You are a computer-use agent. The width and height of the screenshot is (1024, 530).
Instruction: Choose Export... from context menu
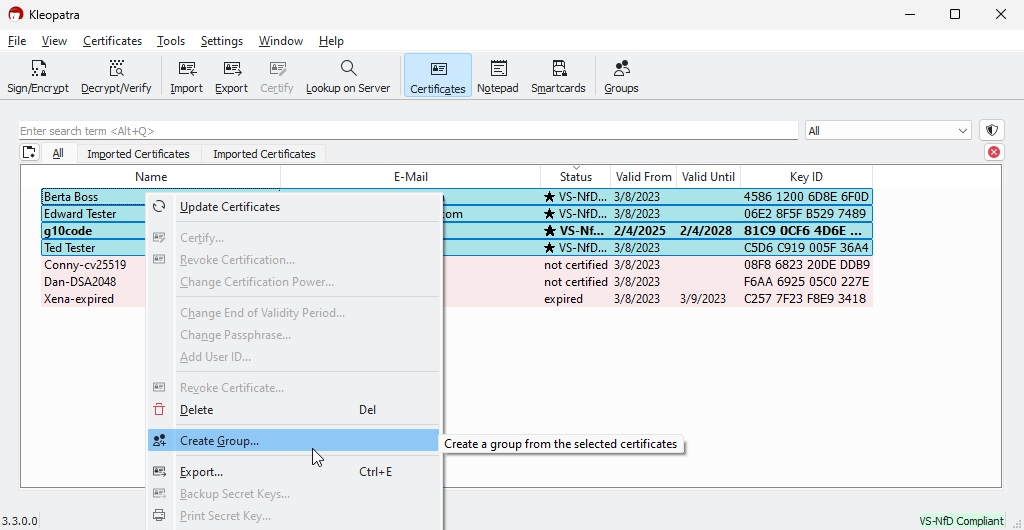[x=295, y=471]
